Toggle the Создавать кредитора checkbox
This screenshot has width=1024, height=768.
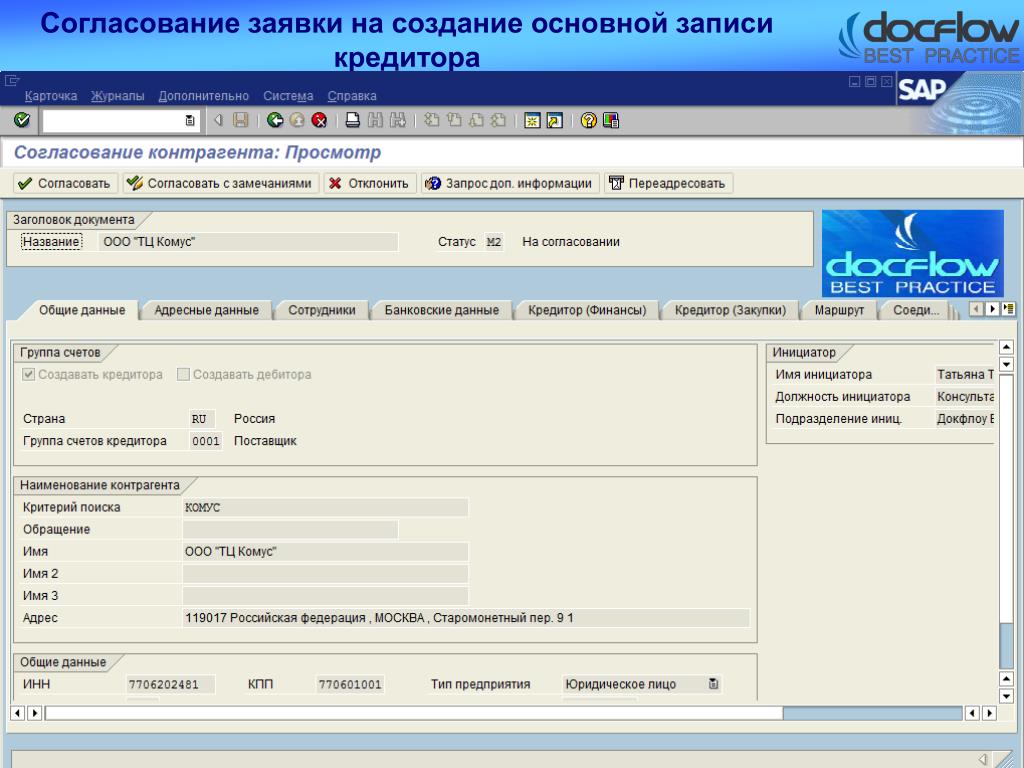click(x=28, y=374)
